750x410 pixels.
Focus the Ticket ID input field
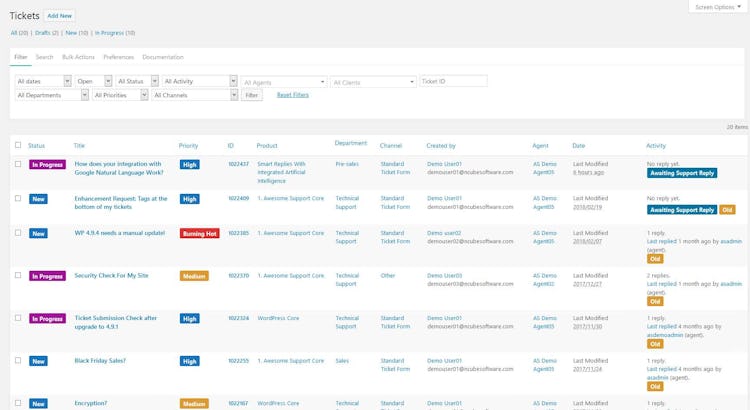[453, 81]
